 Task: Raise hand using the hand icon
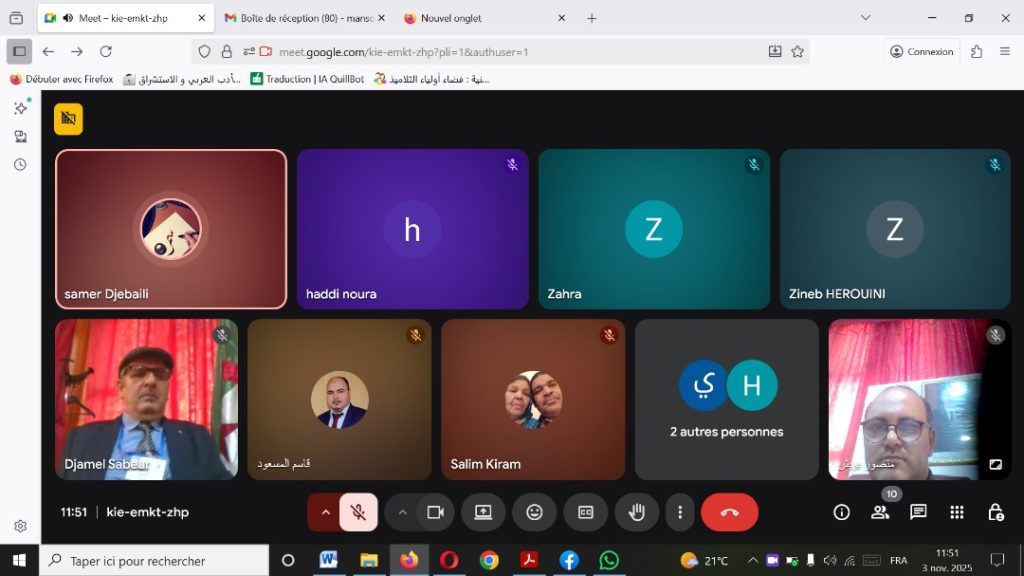coord(636,512)
